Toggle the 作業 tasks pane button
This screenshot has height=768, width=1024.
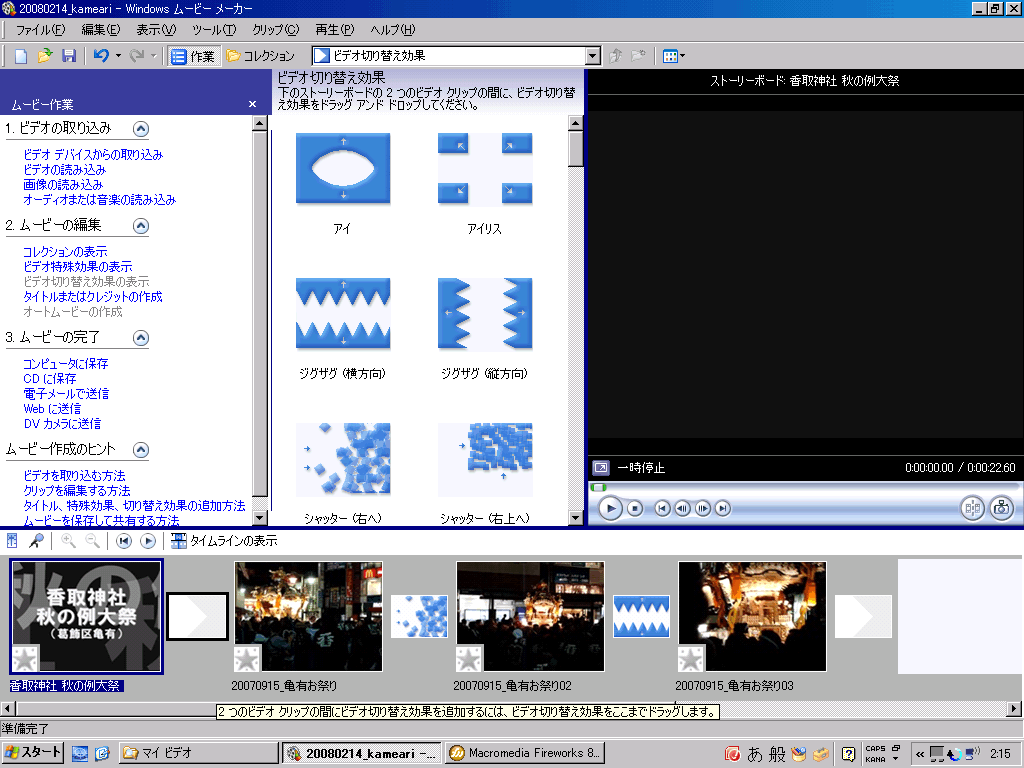pyautogui.click(x=193, y=56)
